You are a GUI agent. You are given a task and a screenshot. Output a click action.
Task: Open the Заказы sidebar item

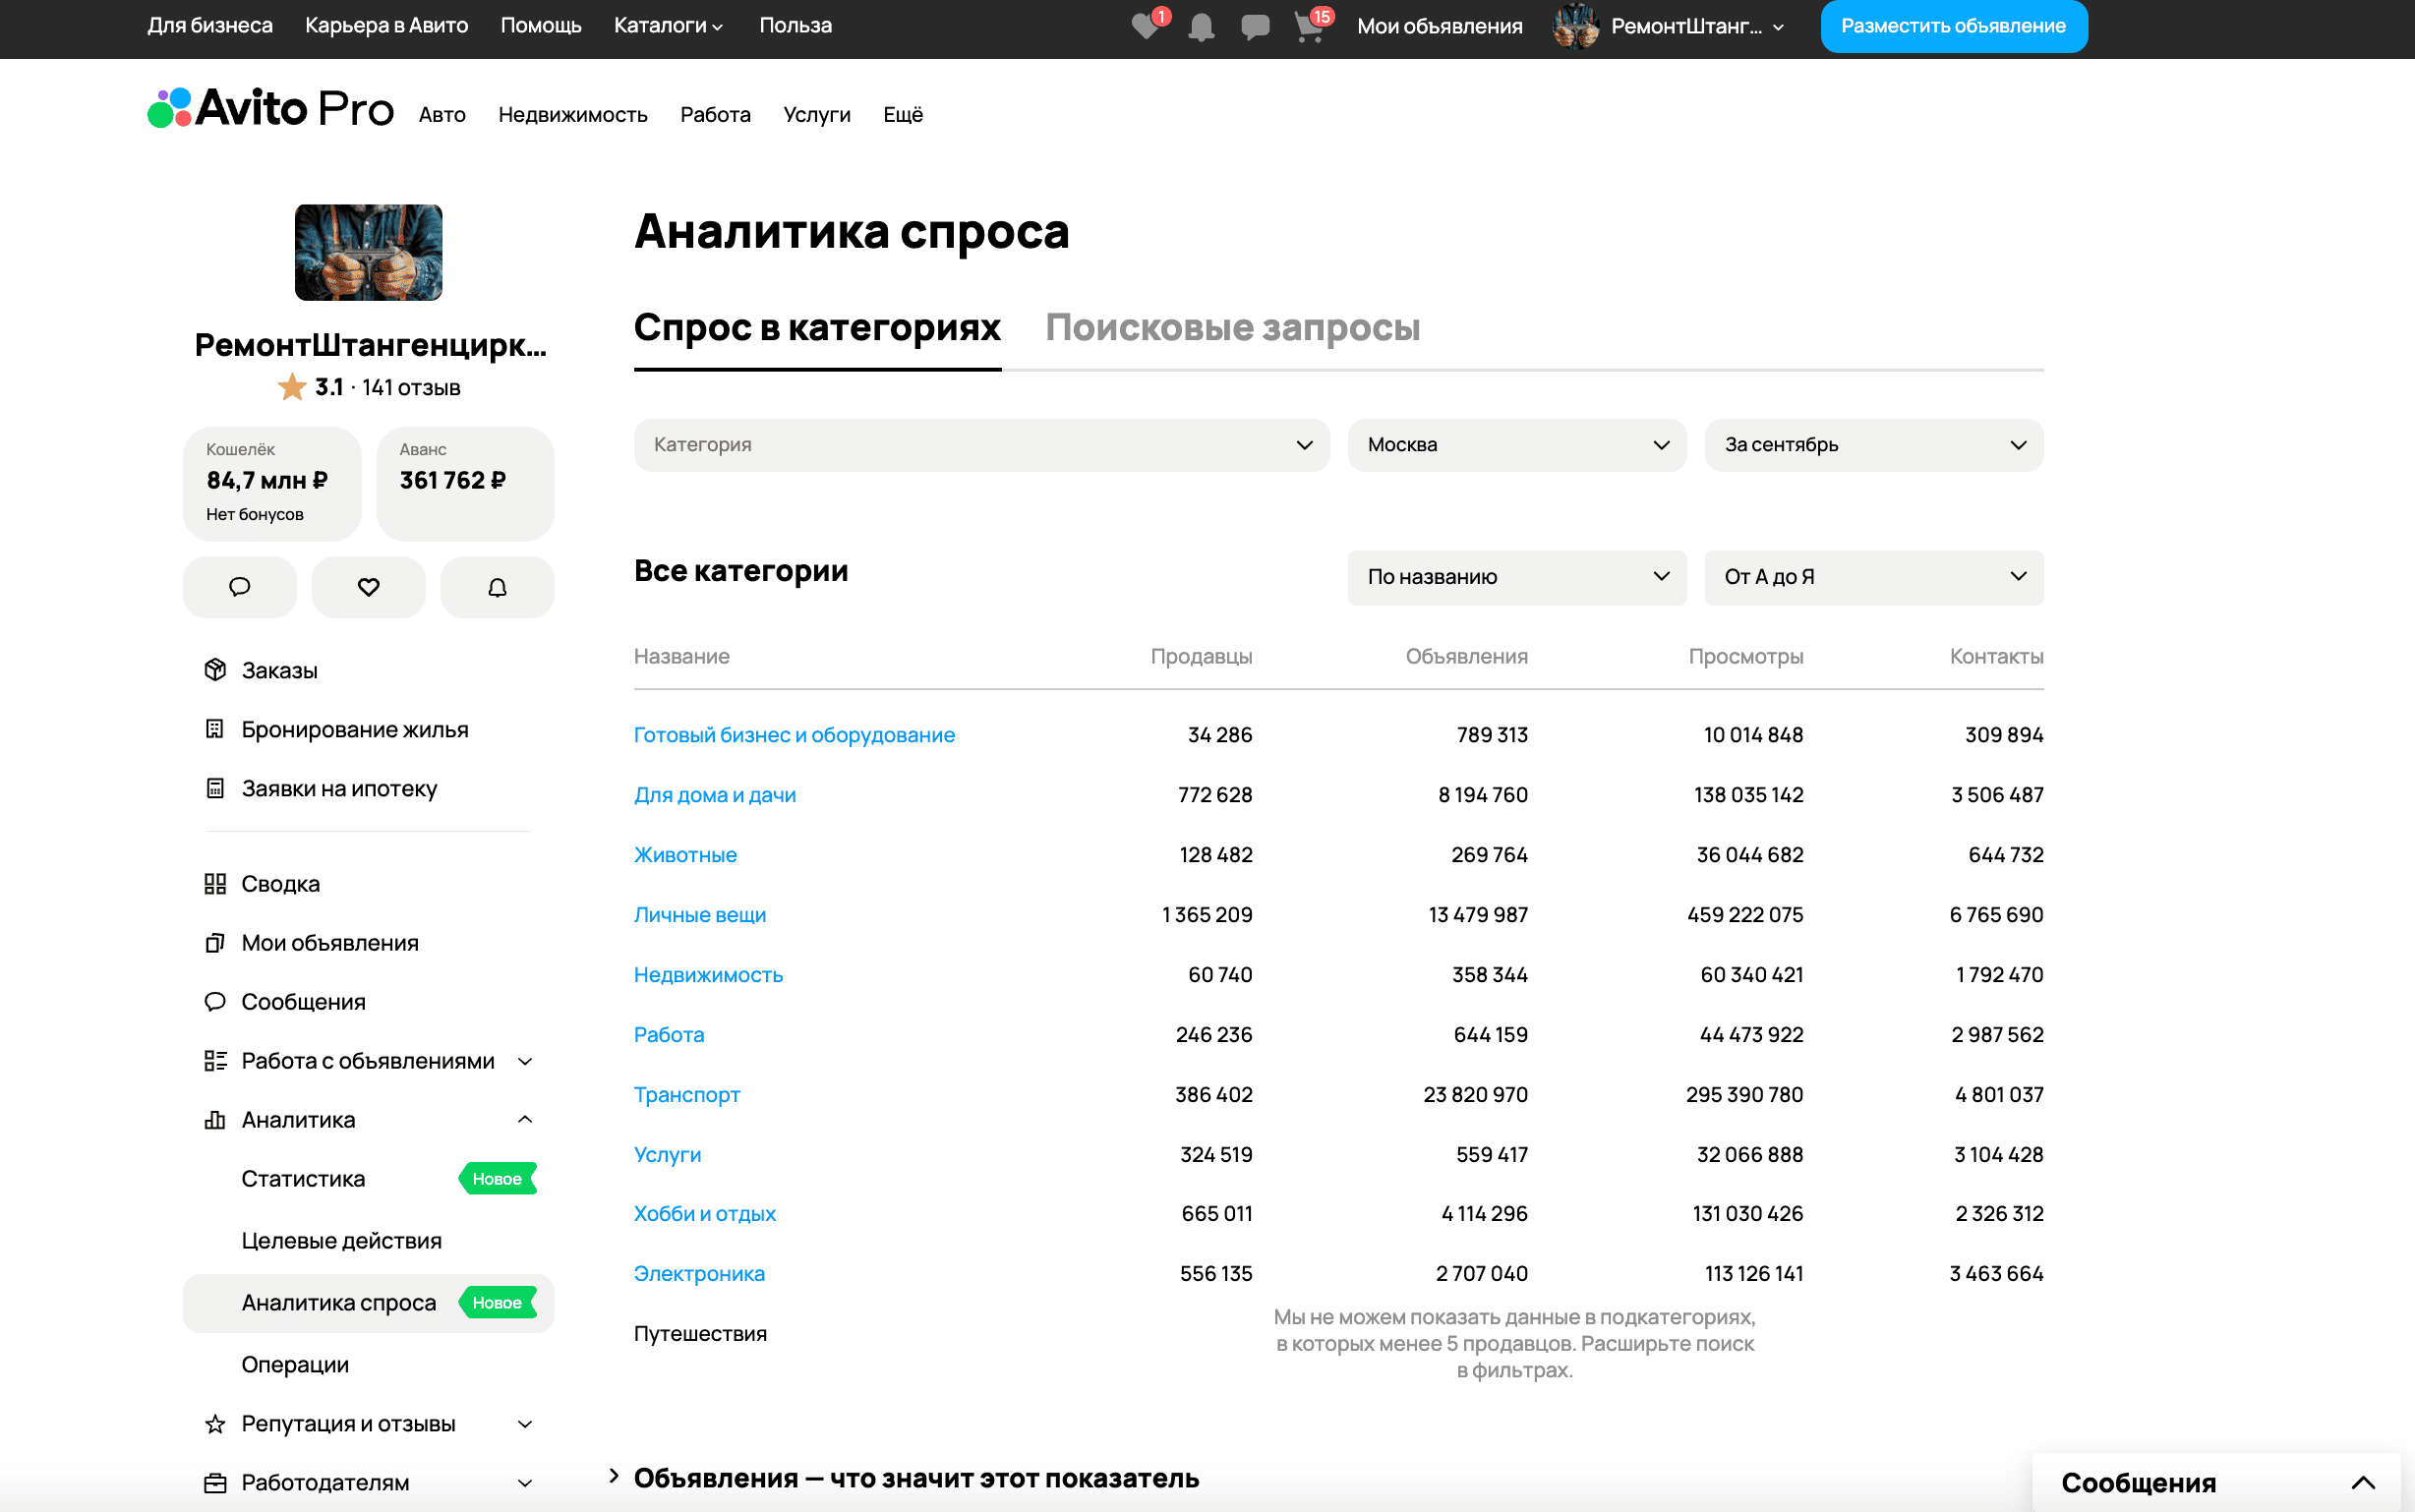[279, 670]
